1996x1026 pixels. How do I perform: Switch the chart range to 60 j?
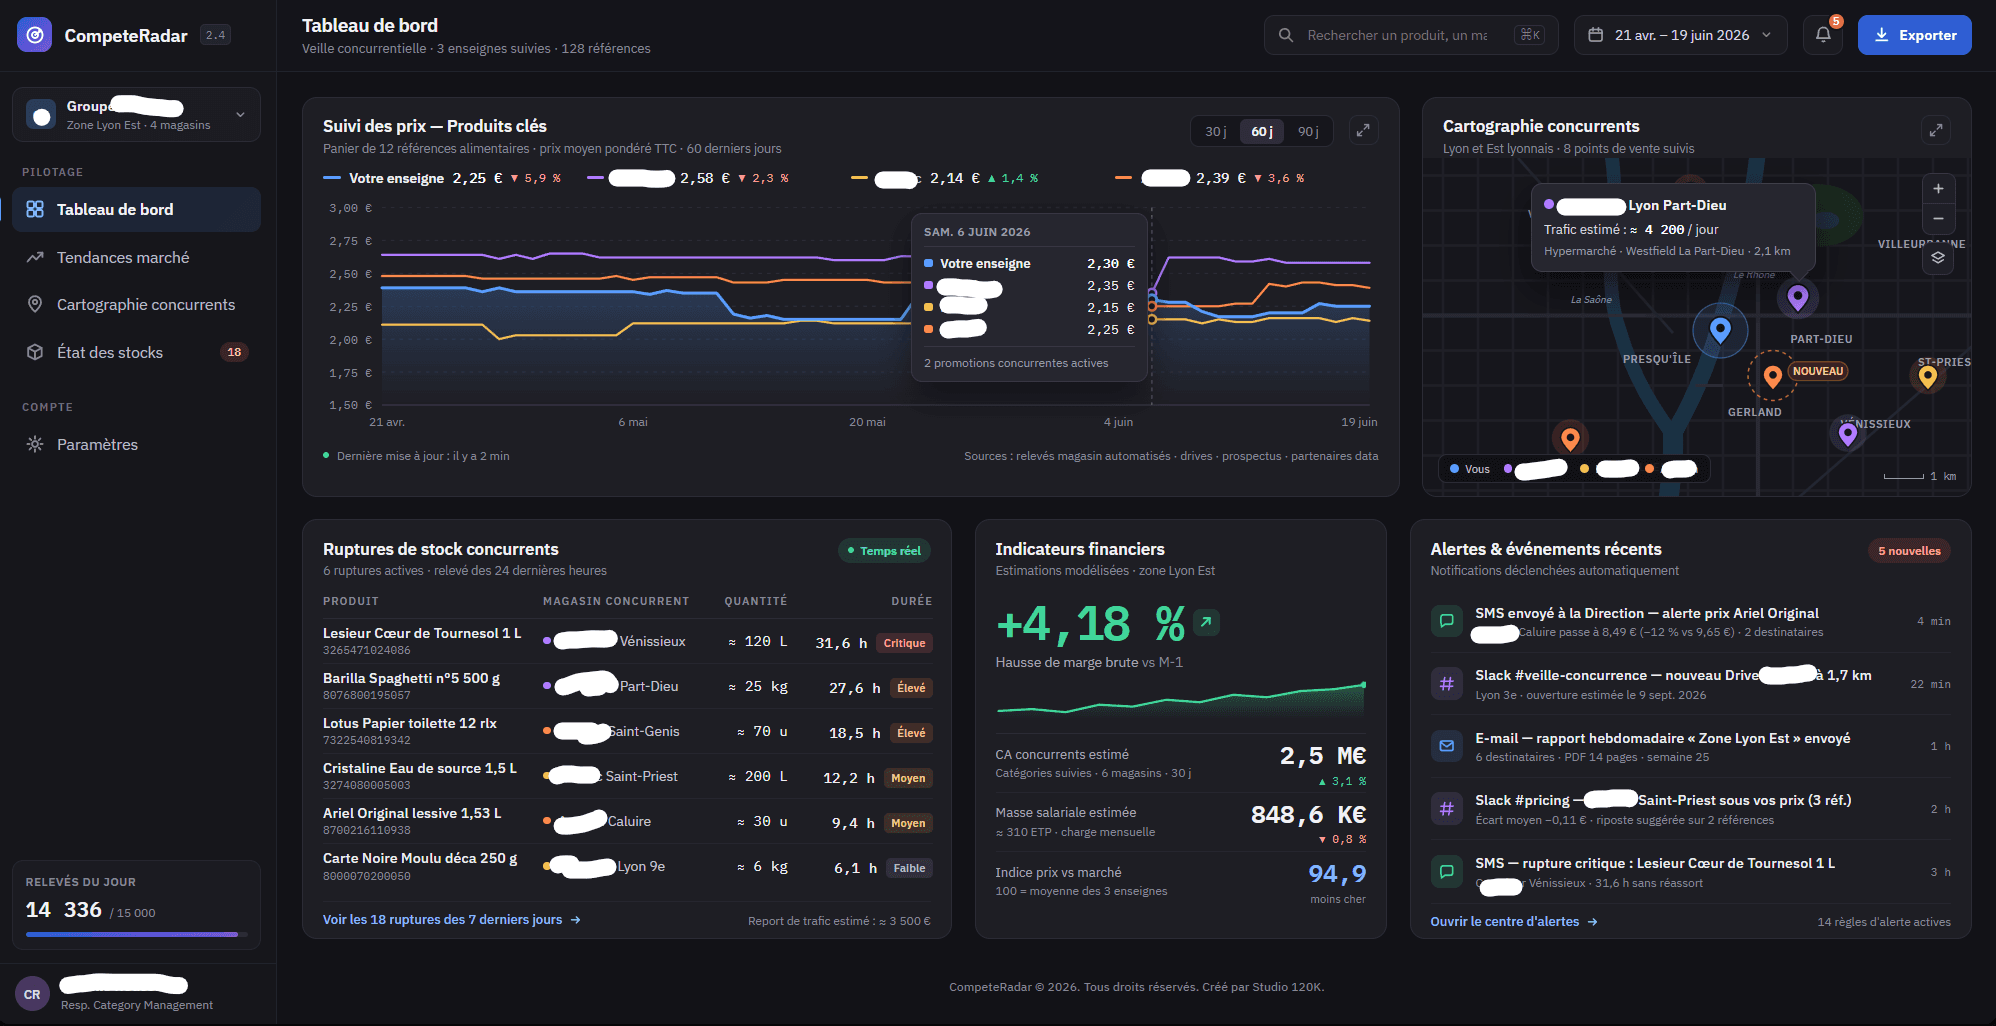(x=1262, y=131)
